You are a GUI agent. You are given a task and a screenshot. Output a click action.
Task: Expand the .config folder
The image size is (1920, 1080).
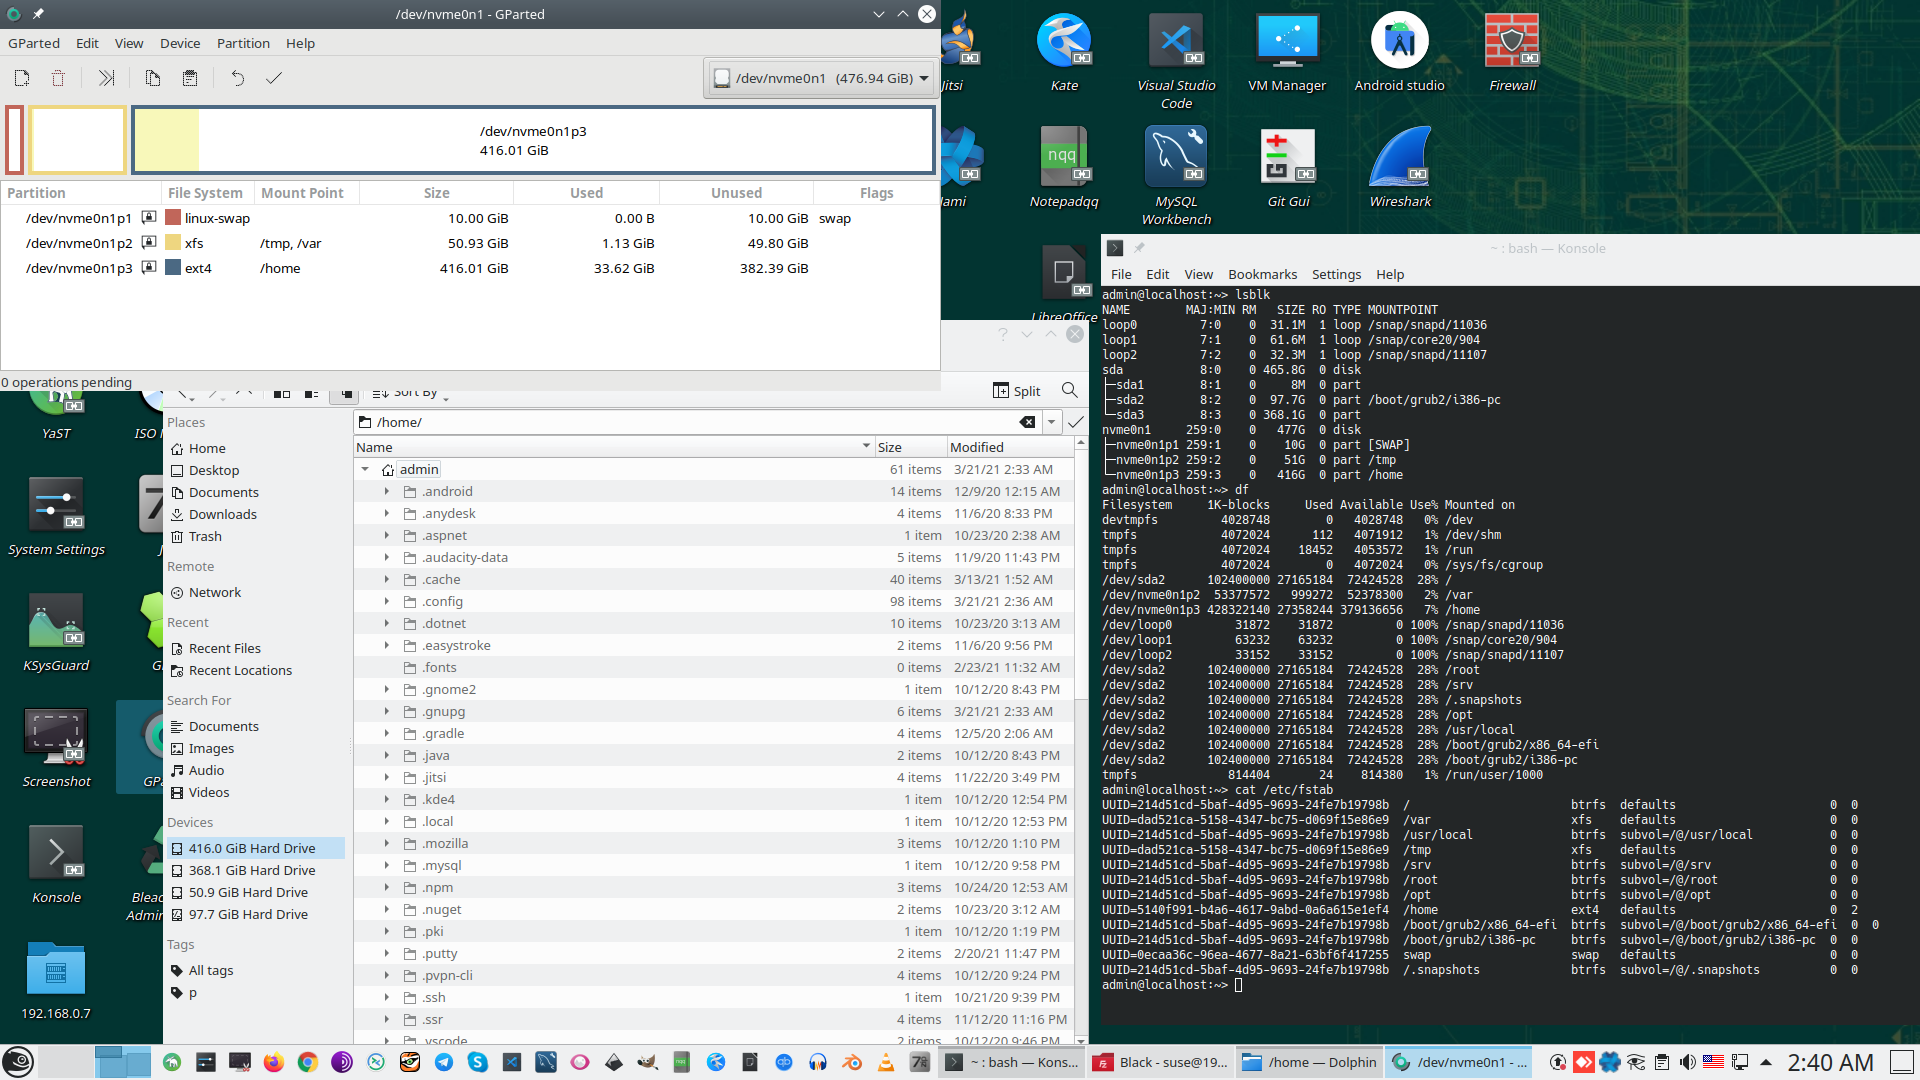click(x=387, y=601)
